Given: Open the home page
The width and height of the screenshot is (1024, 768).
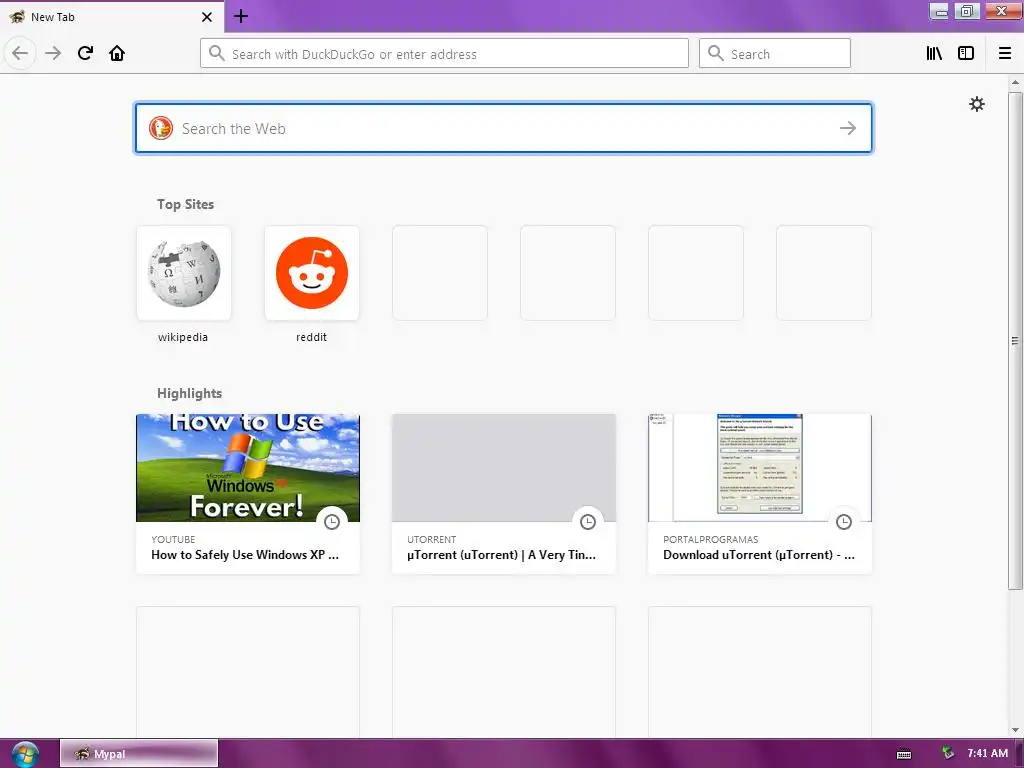Looking at the screenshot, I should [117, 53].
